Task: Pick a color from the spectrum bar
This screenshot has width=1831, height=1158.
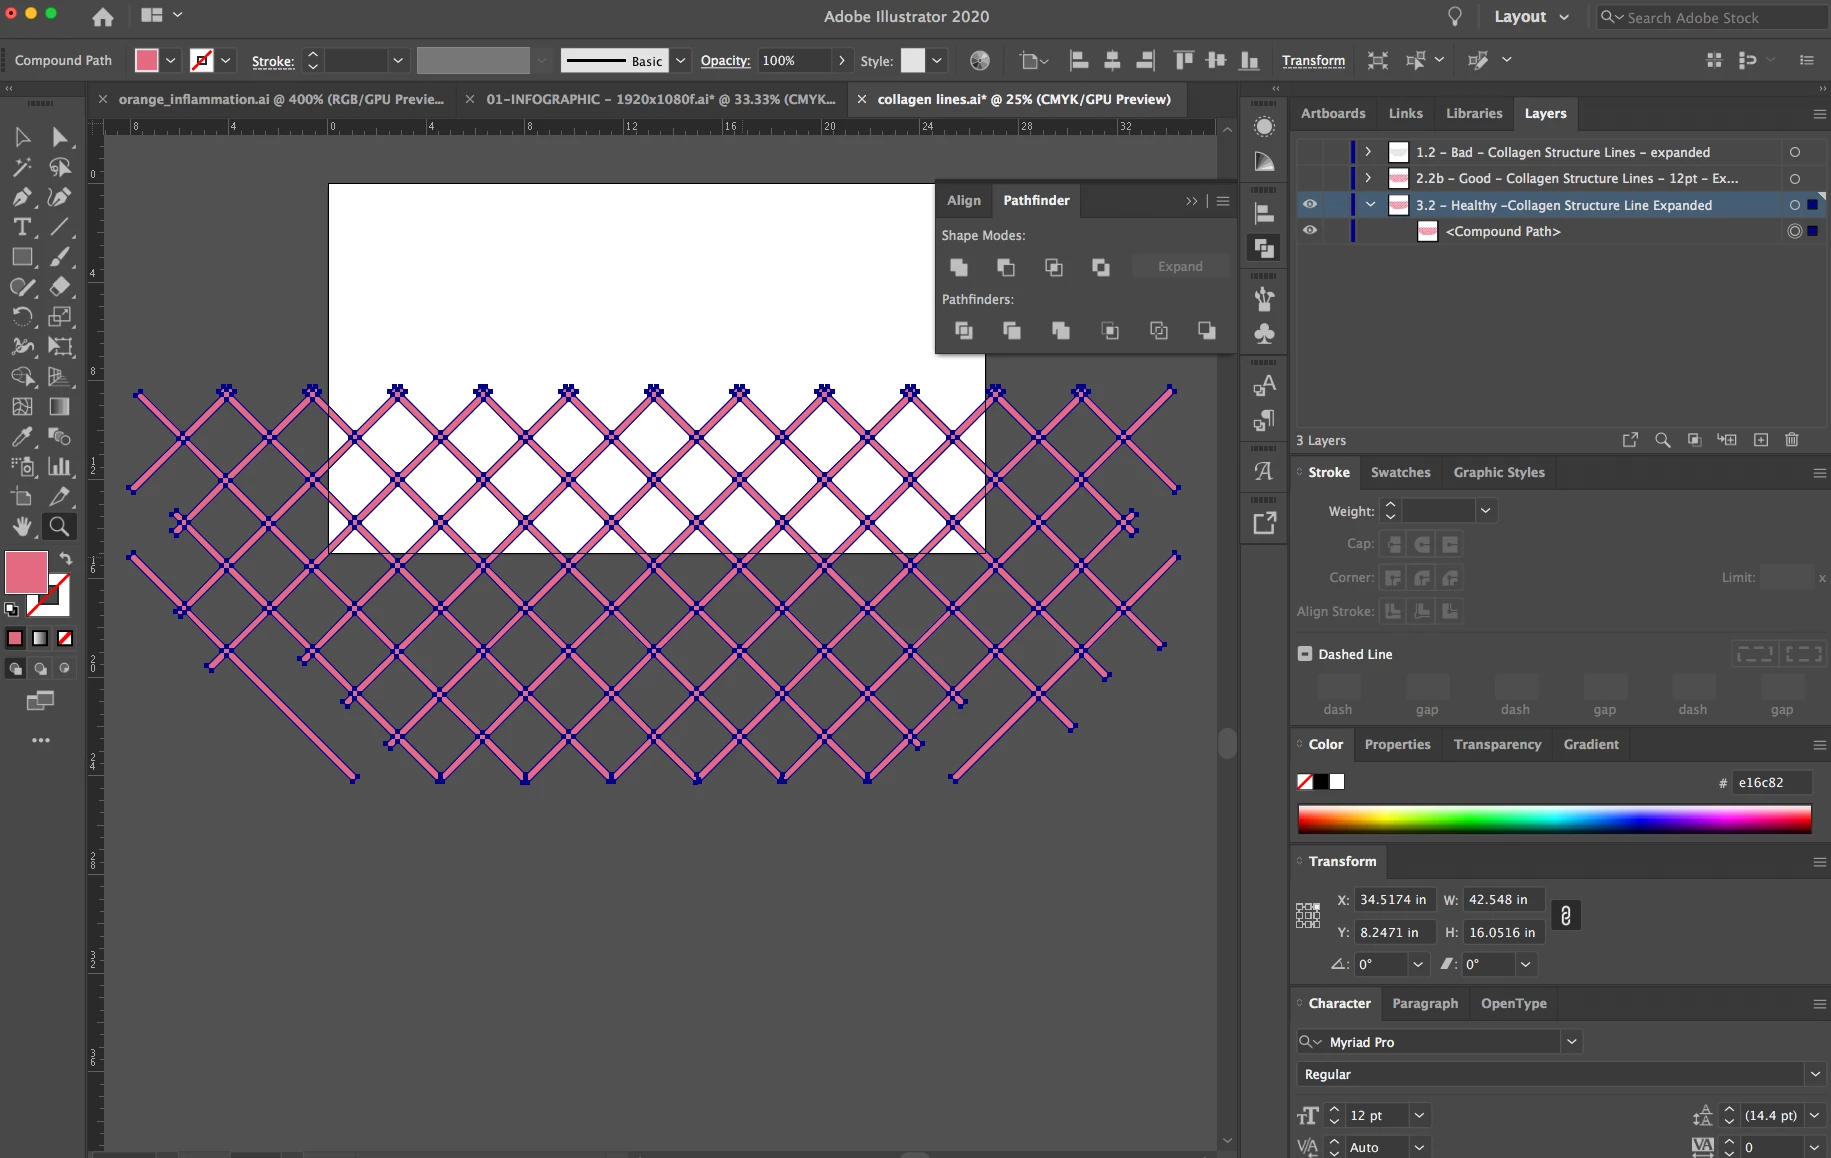Action: (x=1554, y=819)
